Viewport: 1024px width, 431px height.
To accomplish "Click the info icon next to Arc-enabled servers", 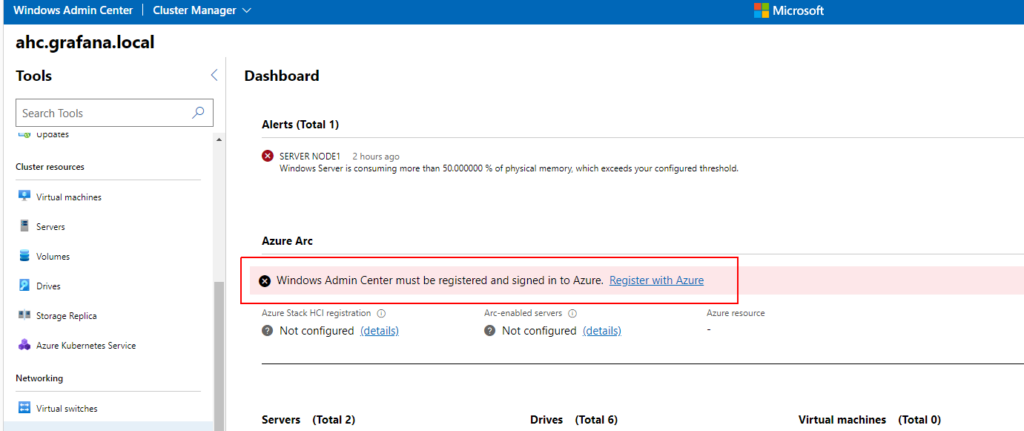I will click(572, 313).
